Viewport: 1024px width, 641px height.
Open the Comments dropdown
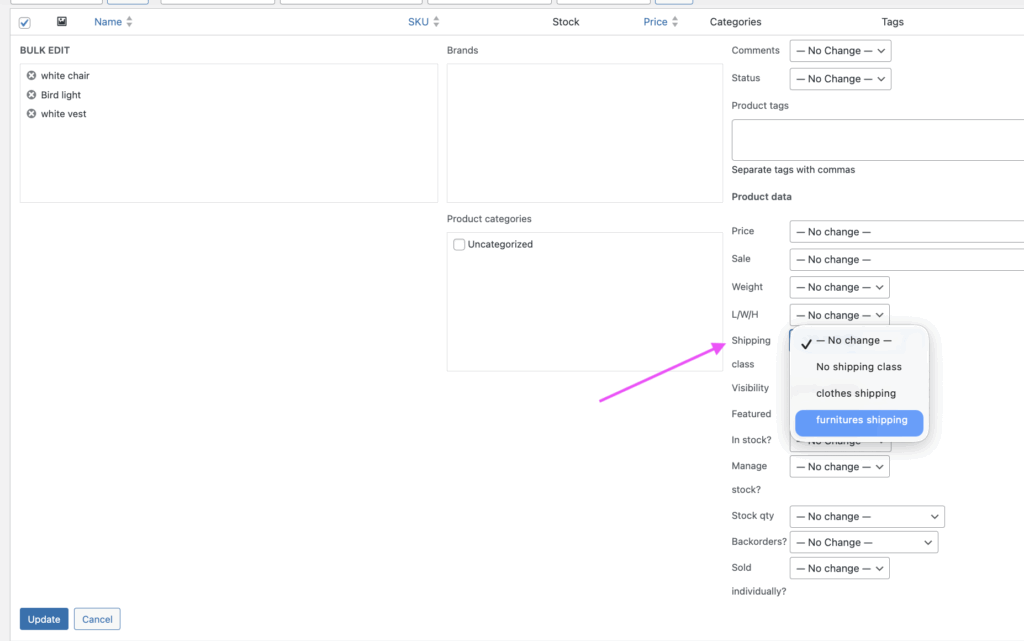point(839,51)
